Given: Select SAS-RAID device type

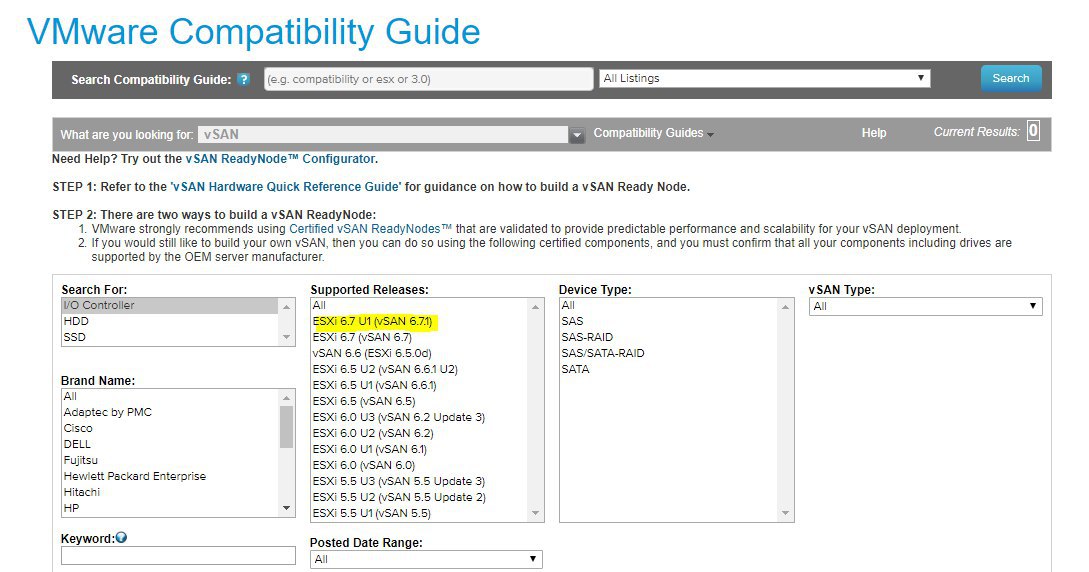Looking at the screenshot, I should pos(668,337).
